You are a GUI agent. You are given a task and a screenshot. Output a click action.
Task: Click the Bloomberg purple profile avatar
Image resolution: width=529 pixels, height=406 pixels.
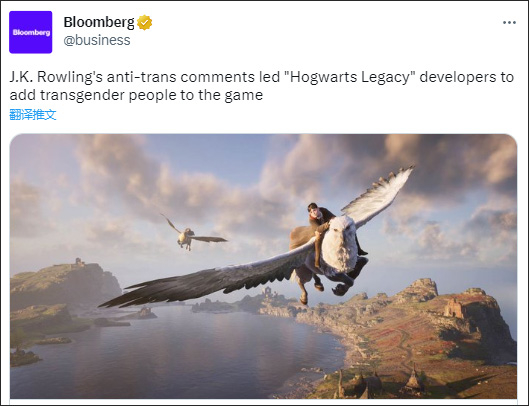pyautogui.click(x=31, y=32)
